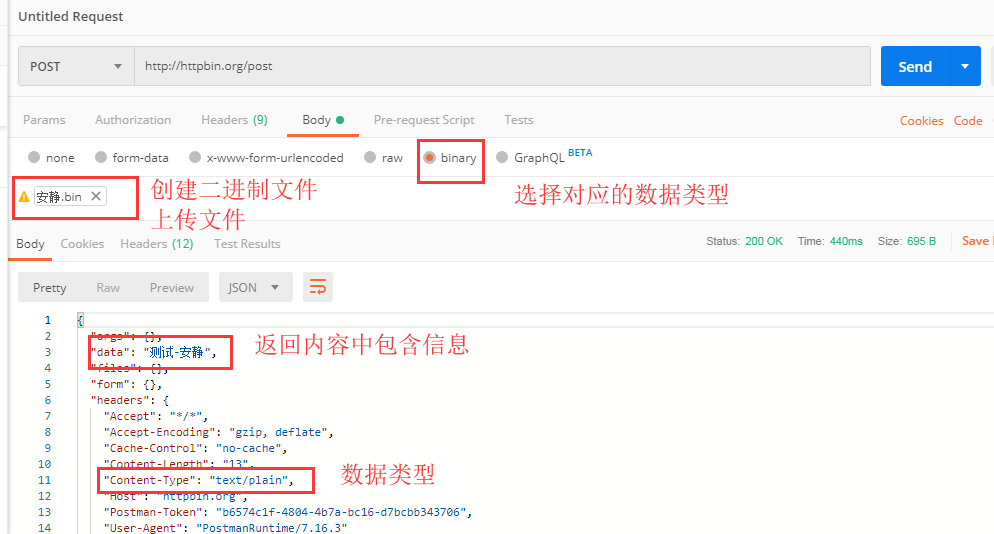The width and height of the screenshot is (994, 534).
Task: Click the "User-Agent" response line
Action: [226, 528]
